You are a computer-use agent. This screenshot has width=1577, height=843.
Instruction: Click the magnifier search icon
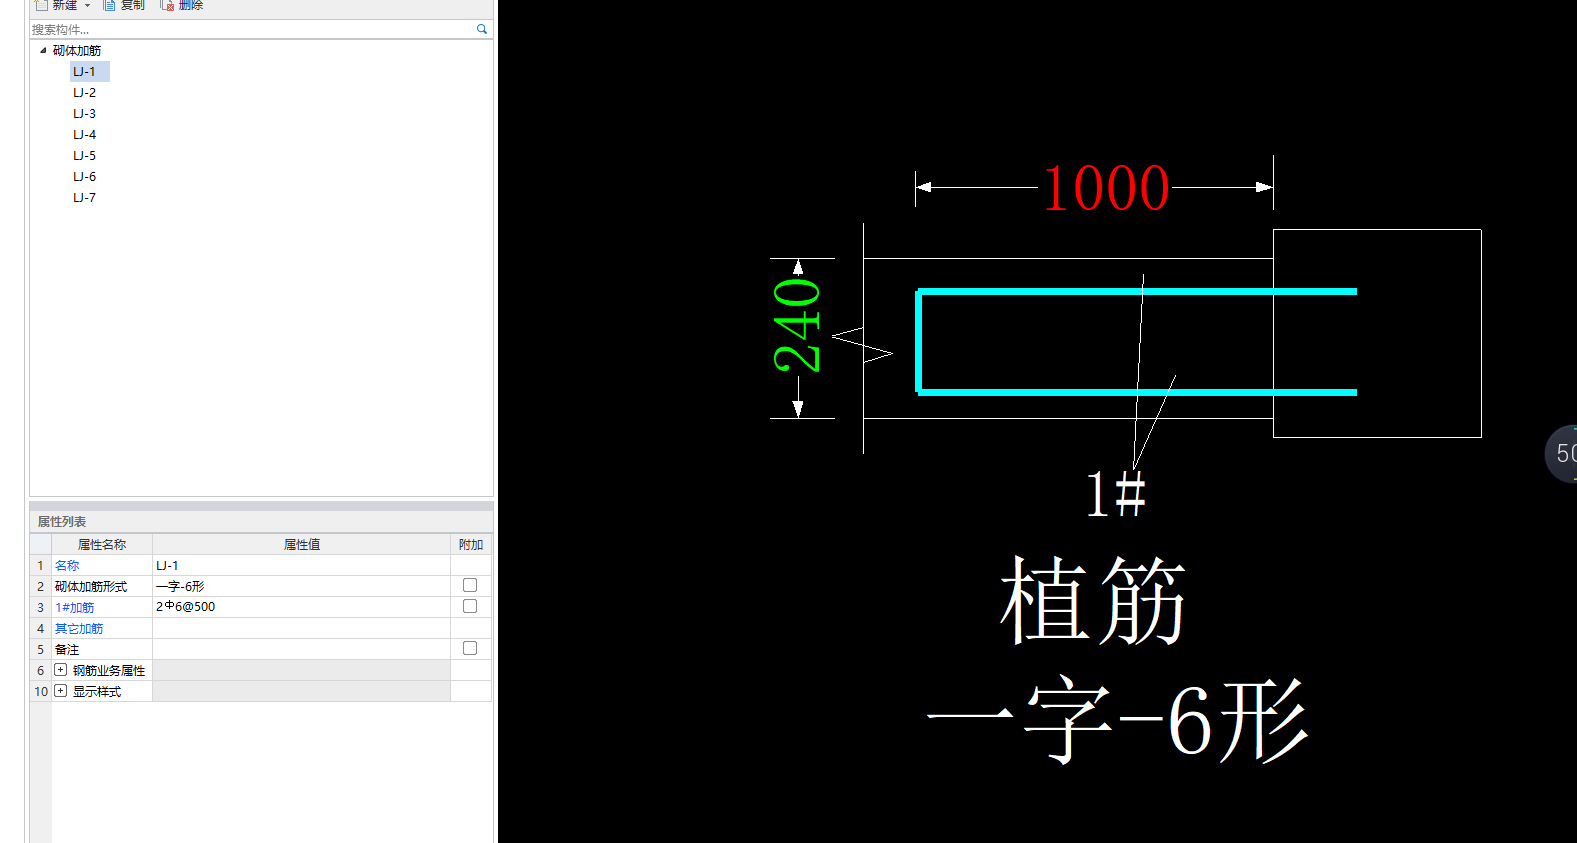[x=482, y=29]
